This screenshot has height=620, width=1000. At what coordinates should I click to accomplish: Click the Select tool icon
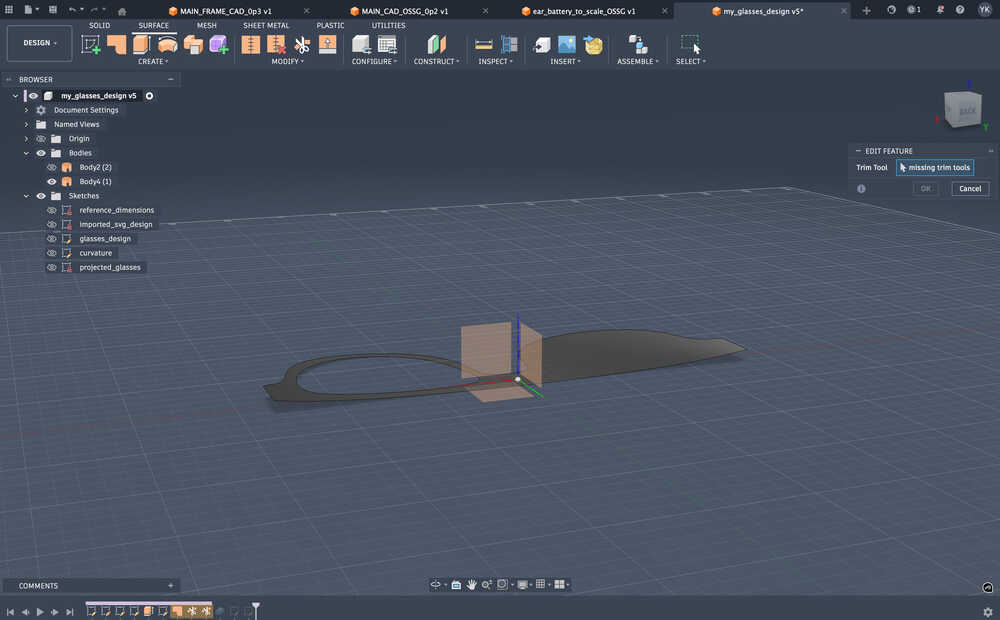691,45
